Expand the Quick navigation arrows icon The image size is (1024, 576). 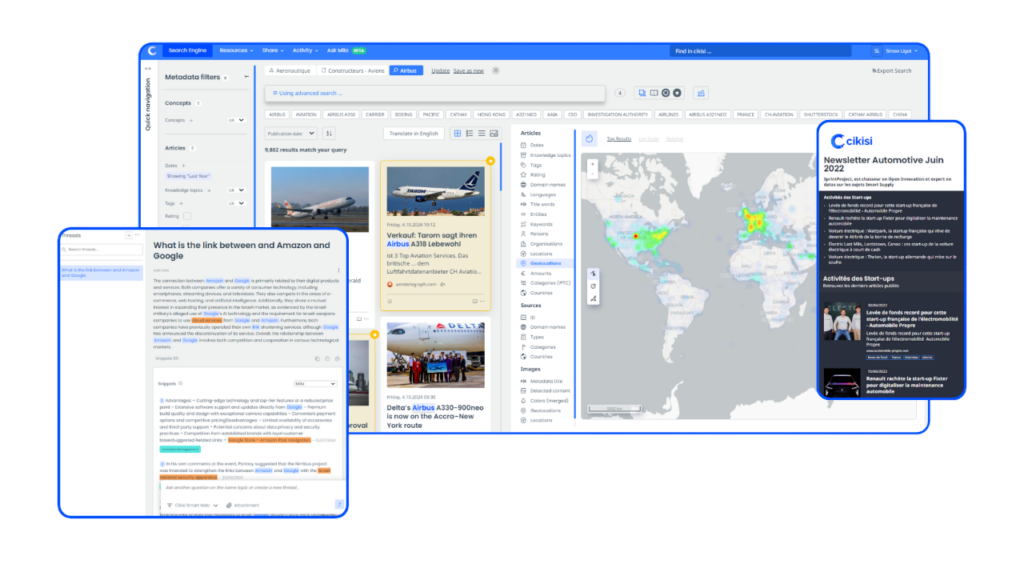point(148,69)
